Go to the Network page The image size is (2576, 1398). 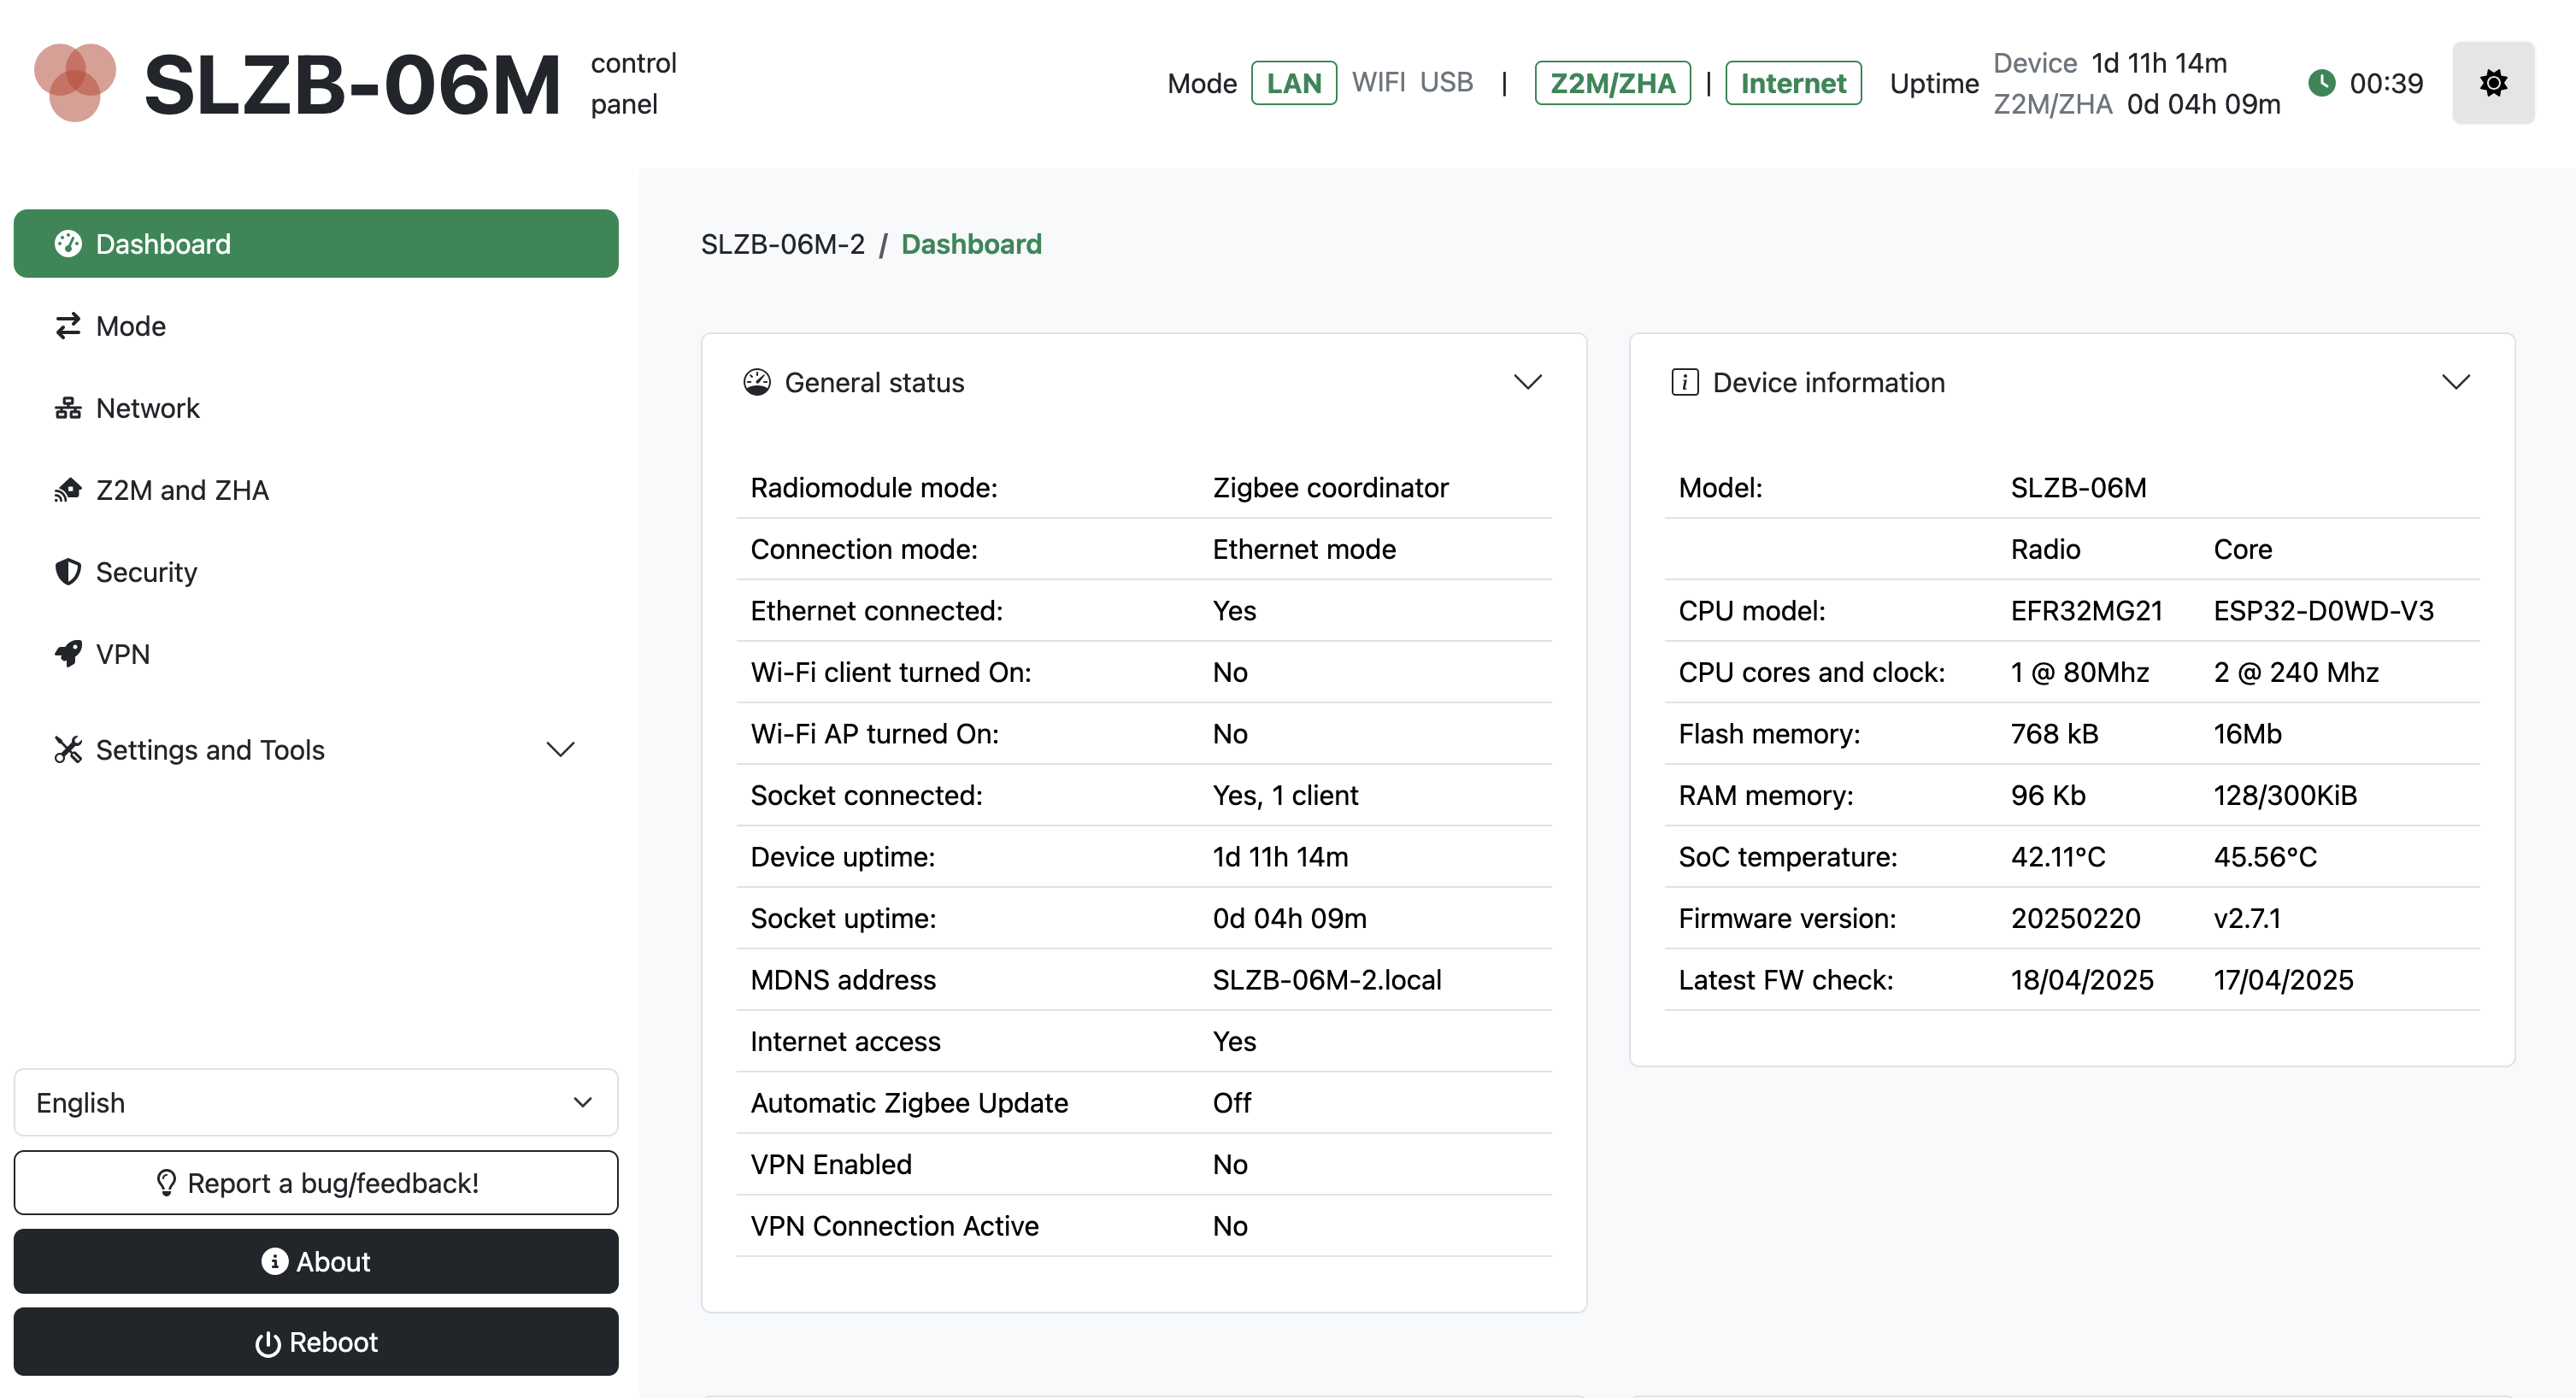316,408
